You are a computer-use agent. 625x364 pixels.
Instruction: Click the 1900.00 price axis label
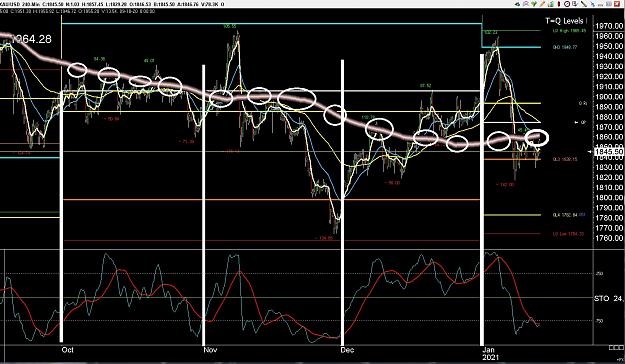pos(609,97)
